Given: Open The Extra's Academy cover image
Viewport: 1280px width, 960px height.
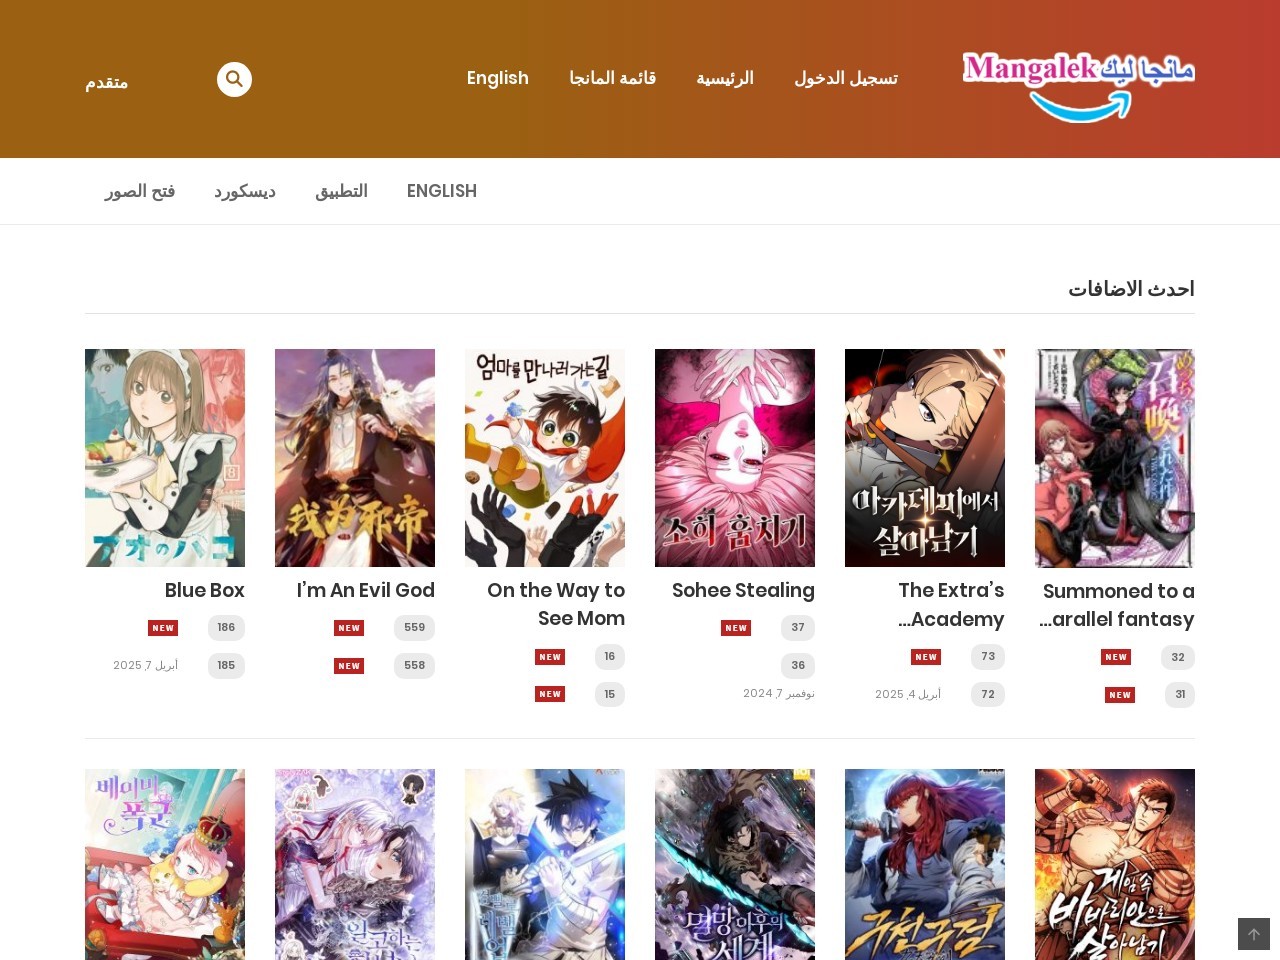Looking at the screenshot, I should click(x=925, y=458).
